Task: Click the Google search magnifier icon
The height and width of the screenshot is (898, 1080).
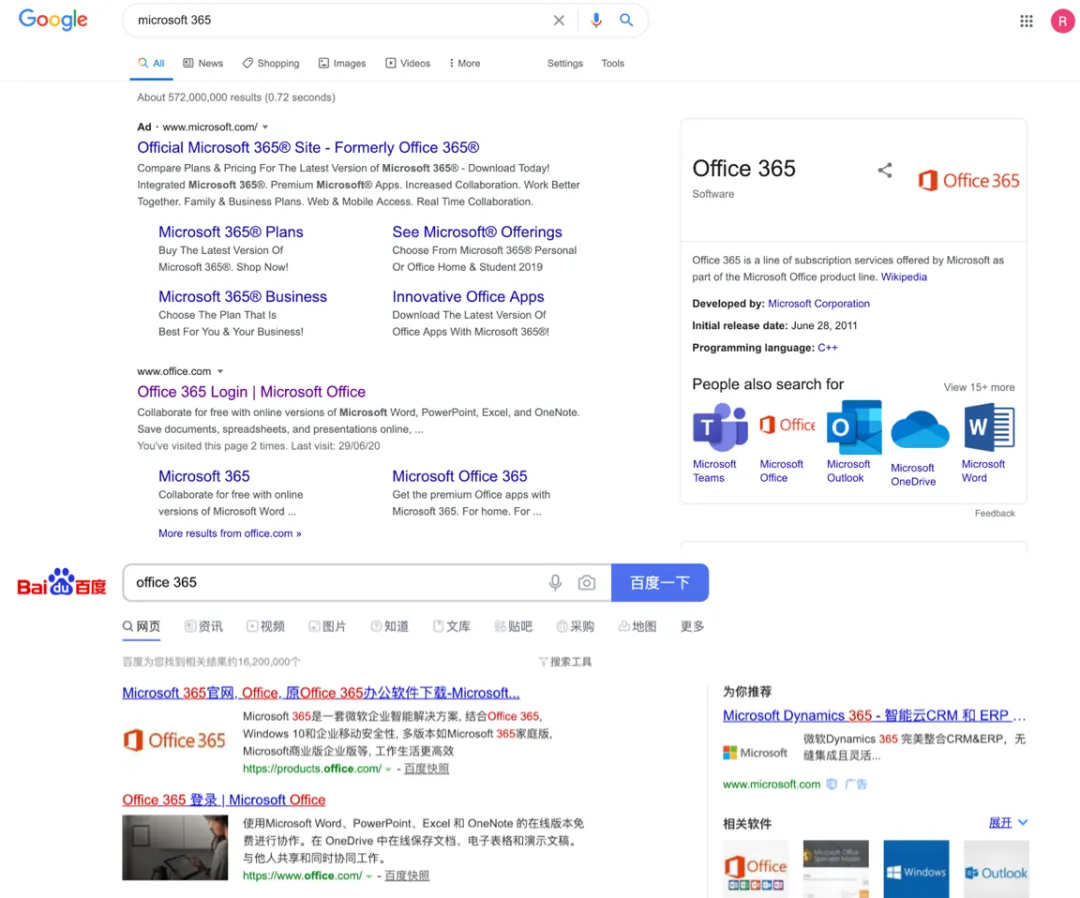Action: [x=626, y=20]
